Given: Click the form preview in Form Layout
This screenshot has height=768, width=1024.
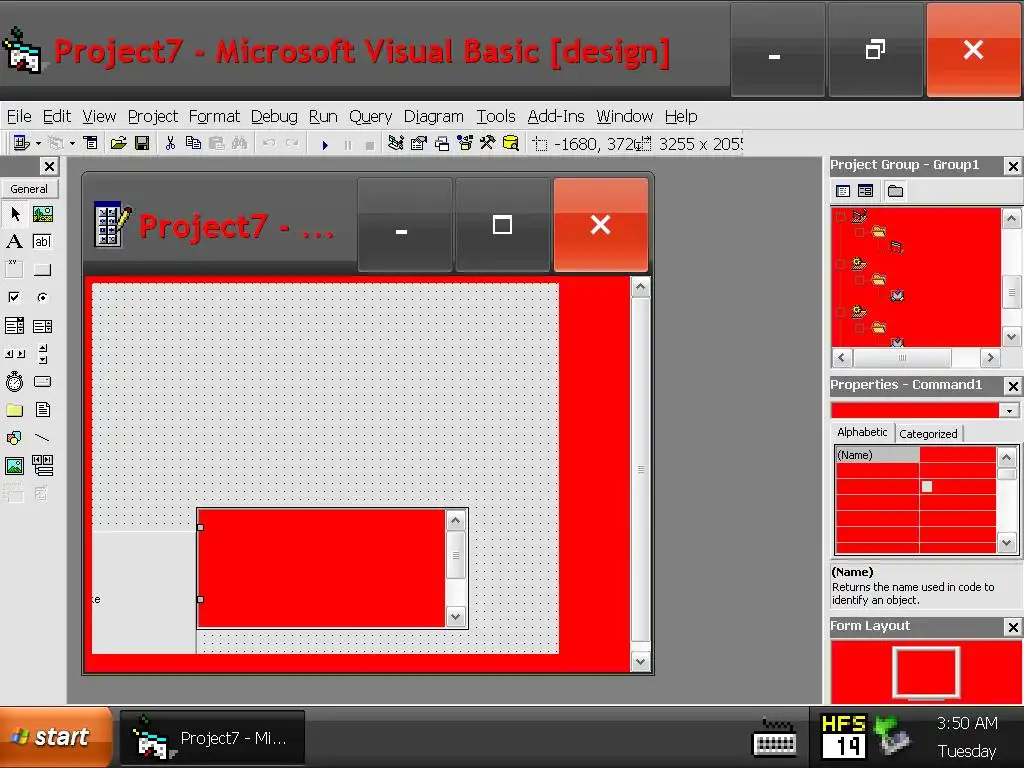Looking at the screenshot, I should point(926,673).
